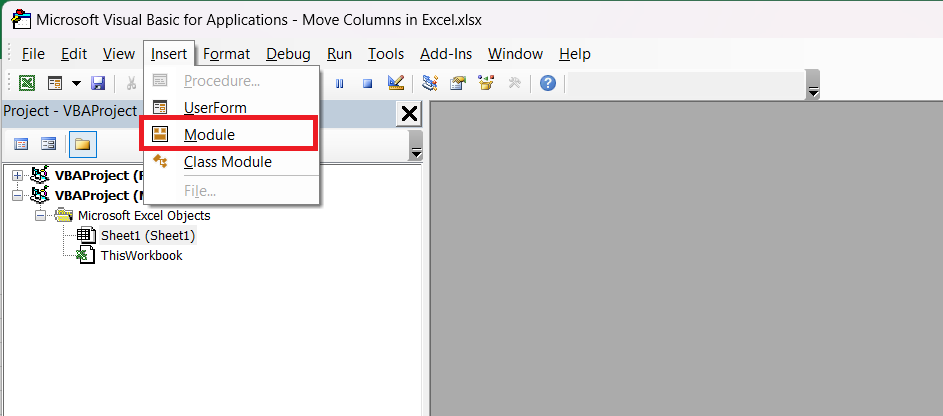Open Properties Window toolbar icon
The image size is (943, 416).
(x=458, y=83)
